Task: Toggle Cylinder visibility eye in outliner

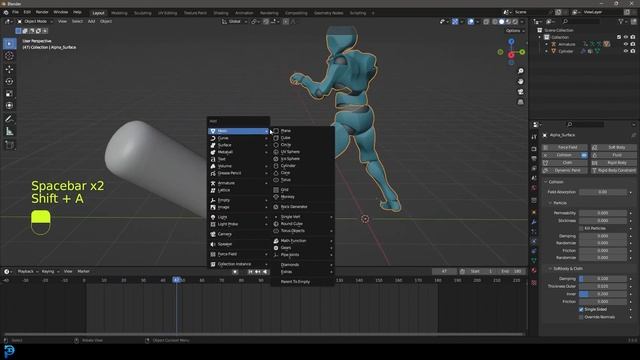Action: [626, 51]
